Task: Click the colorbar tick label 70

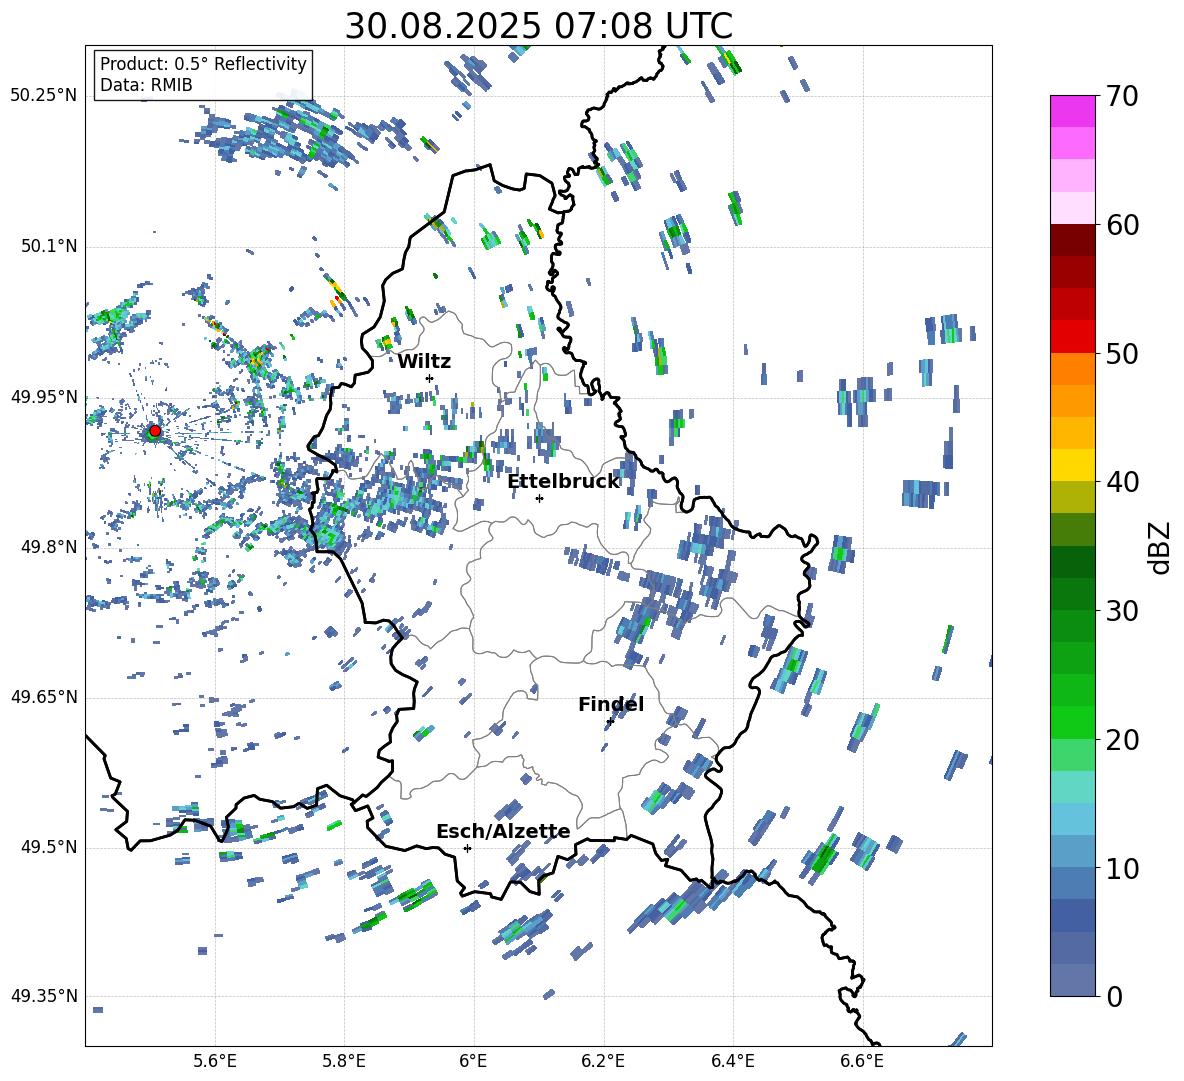Action: pyautogui.click(x=1122, y=97)
